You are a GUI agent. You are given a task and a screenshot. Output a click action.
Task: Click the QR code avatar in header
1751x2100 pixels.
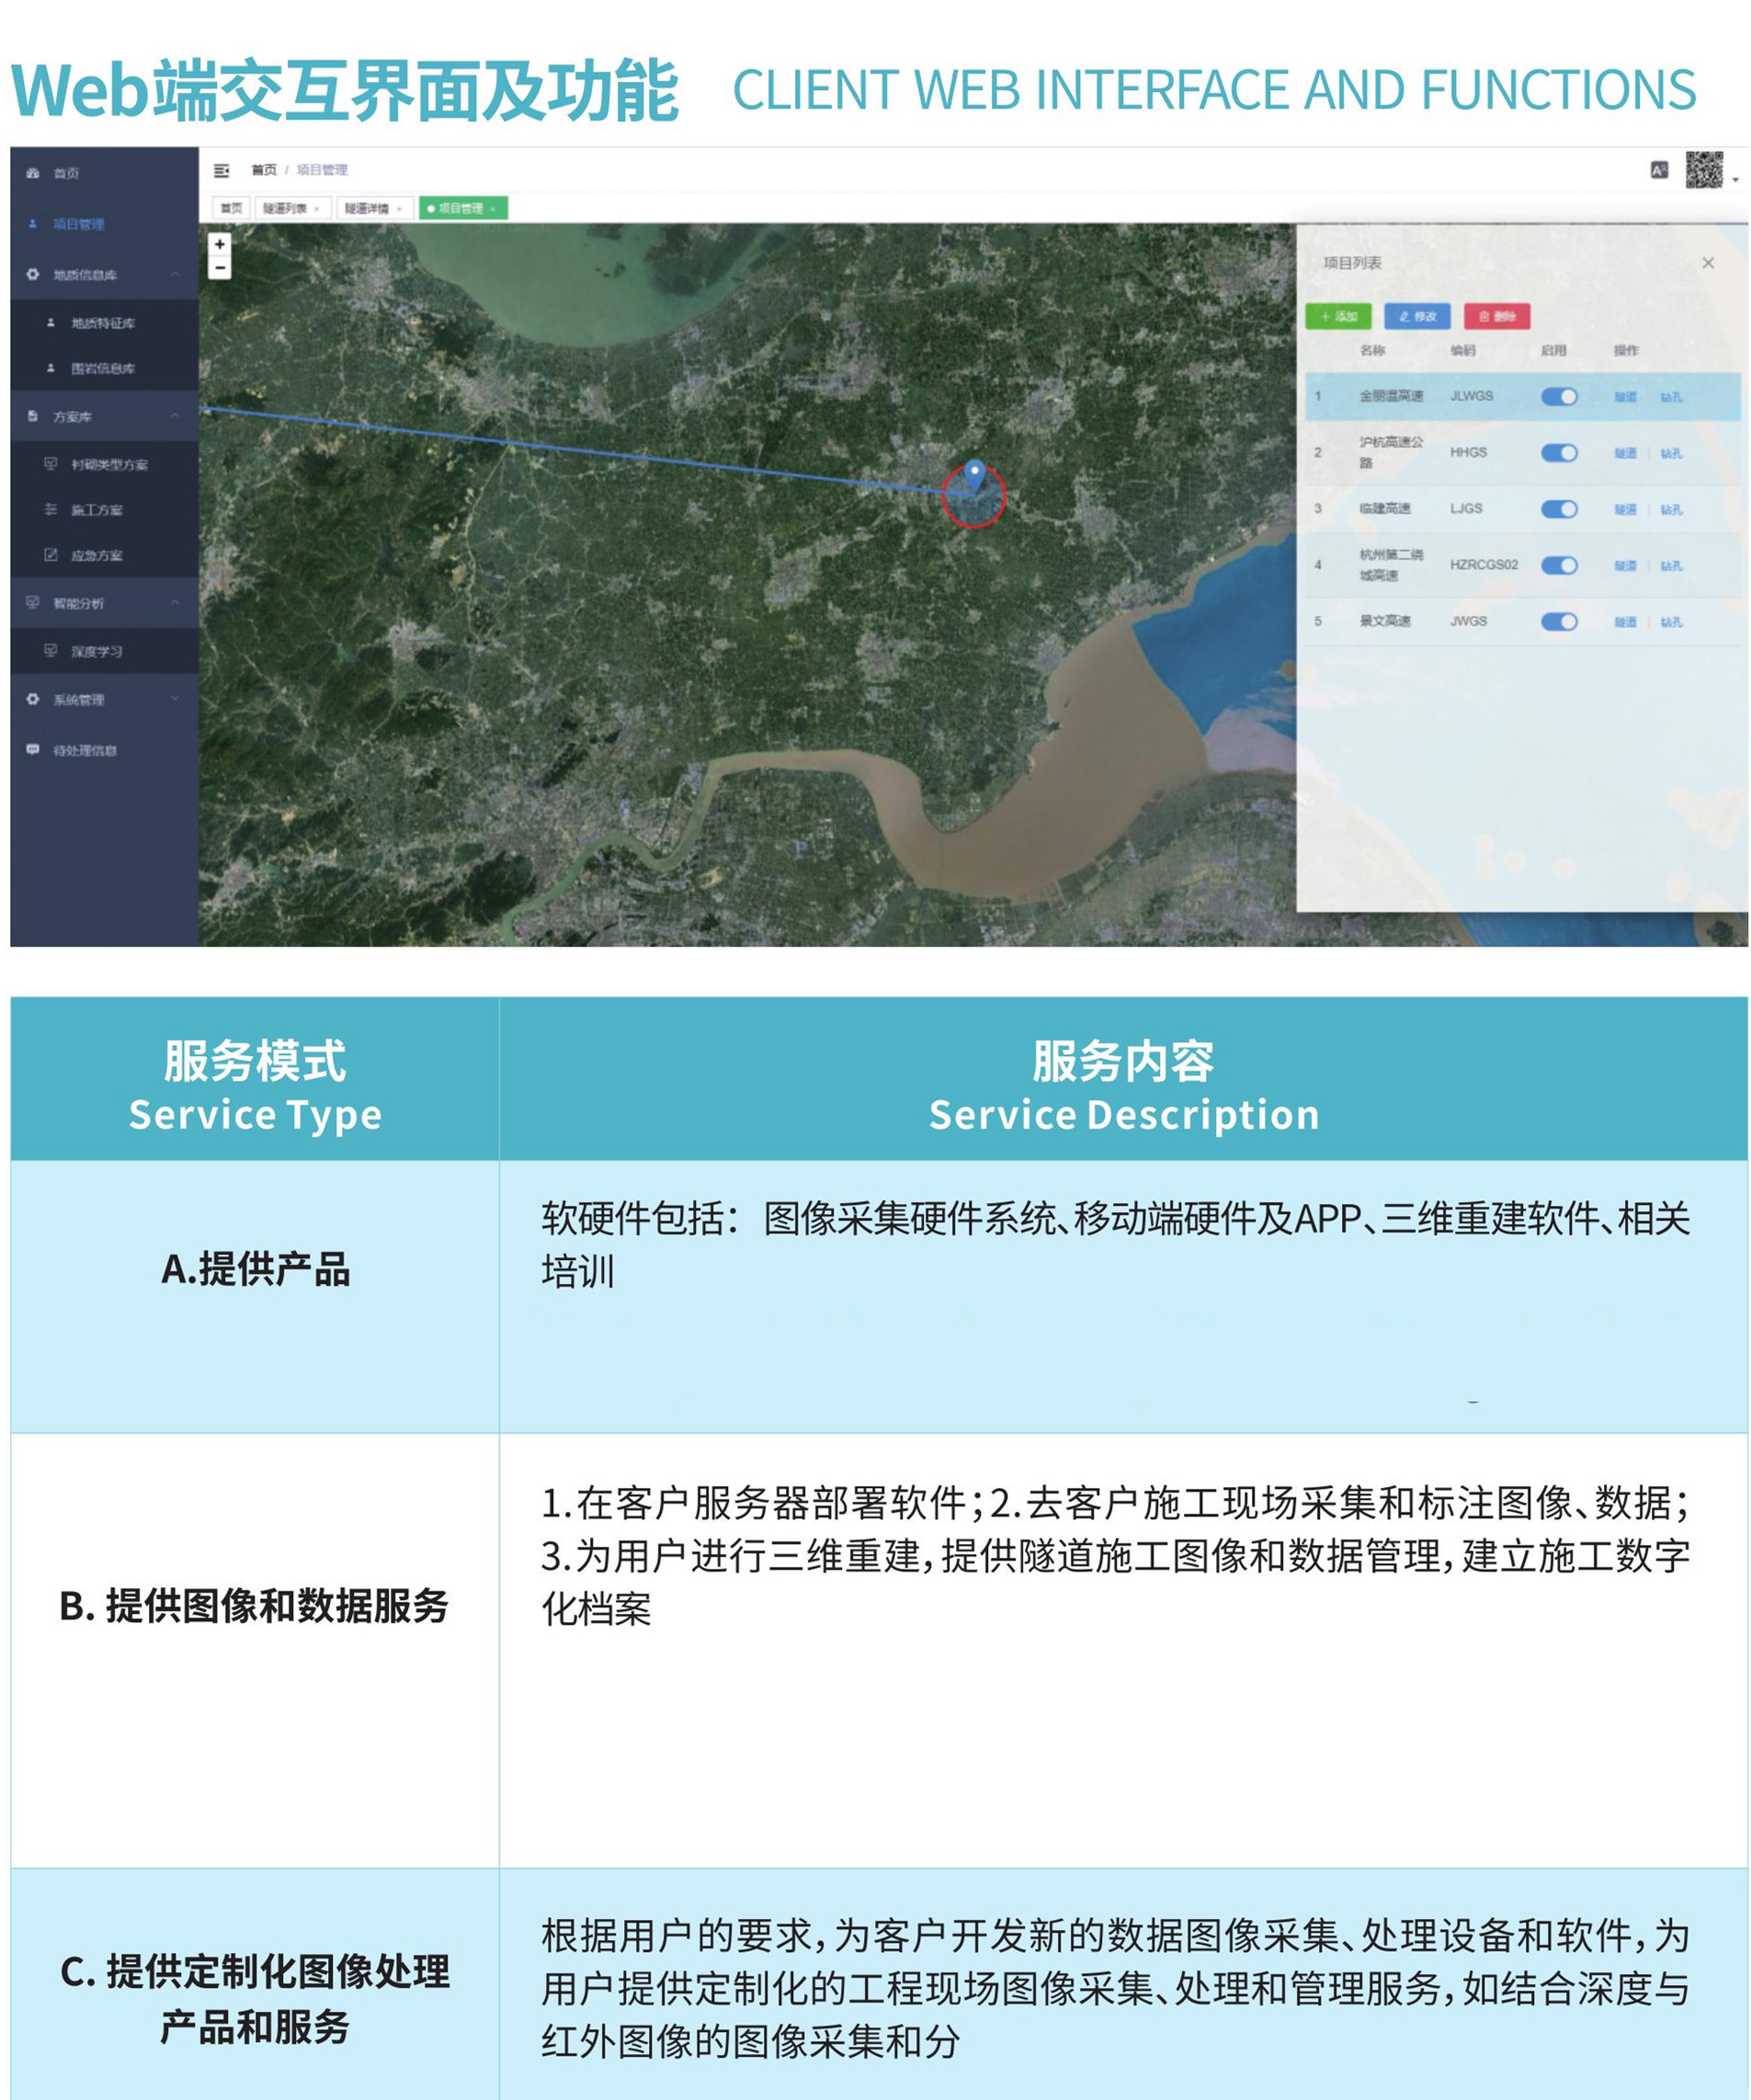click(1704, 170)
